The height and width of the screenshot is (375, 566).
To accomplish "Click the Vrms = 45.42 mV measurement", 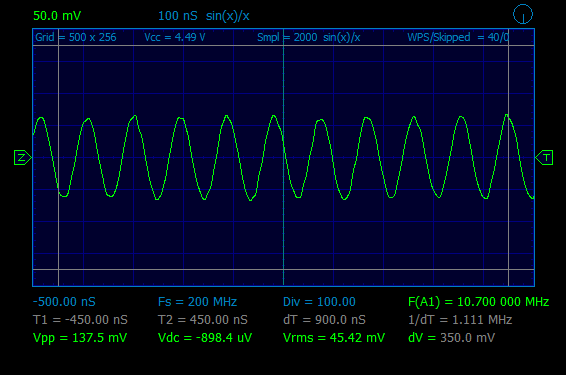I will pos(334,338).
